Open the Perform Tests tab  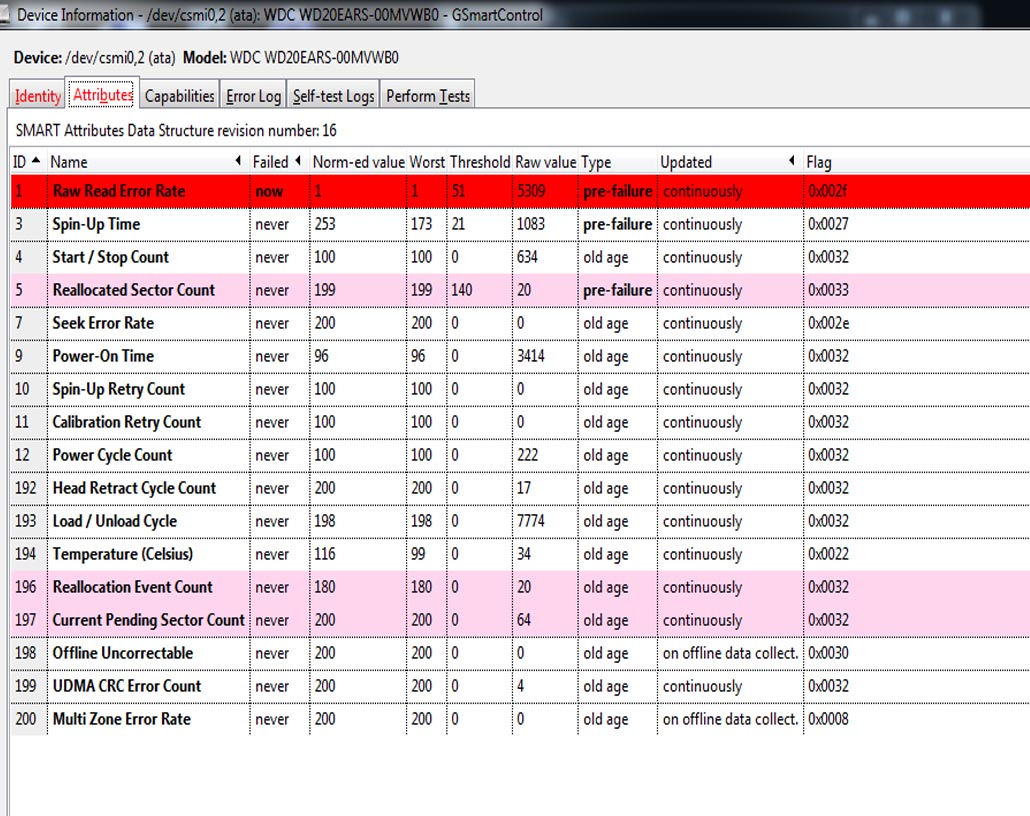click(428, 96)
